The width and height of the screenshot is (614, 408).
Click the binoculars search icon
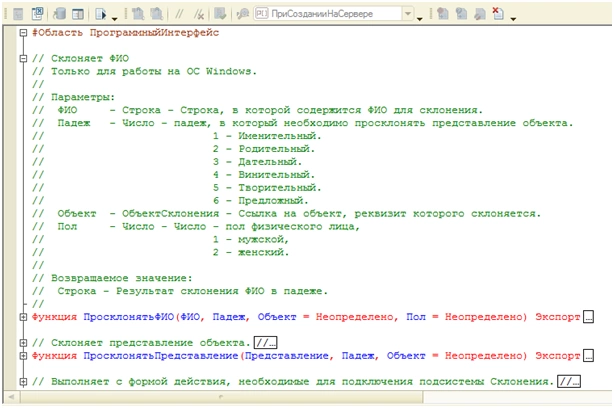point(243,14)
